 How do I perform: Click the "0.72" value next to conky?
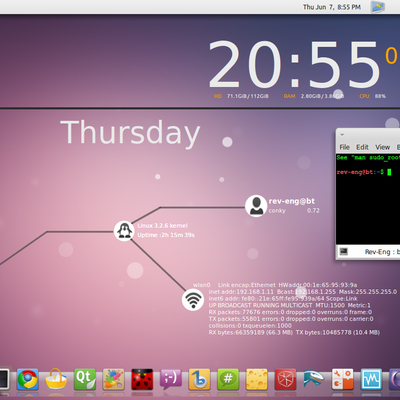click(313, 211)
